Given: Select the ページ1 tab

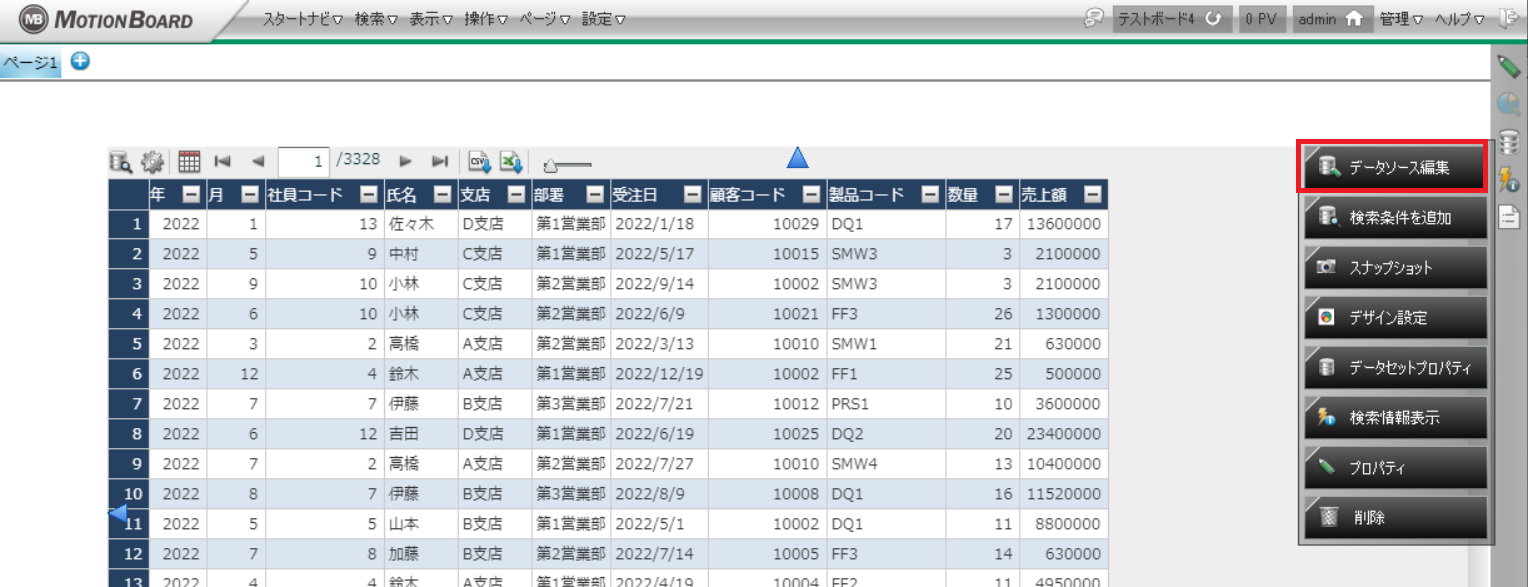Looking at the screenshot, I should (x=31, y=63).
